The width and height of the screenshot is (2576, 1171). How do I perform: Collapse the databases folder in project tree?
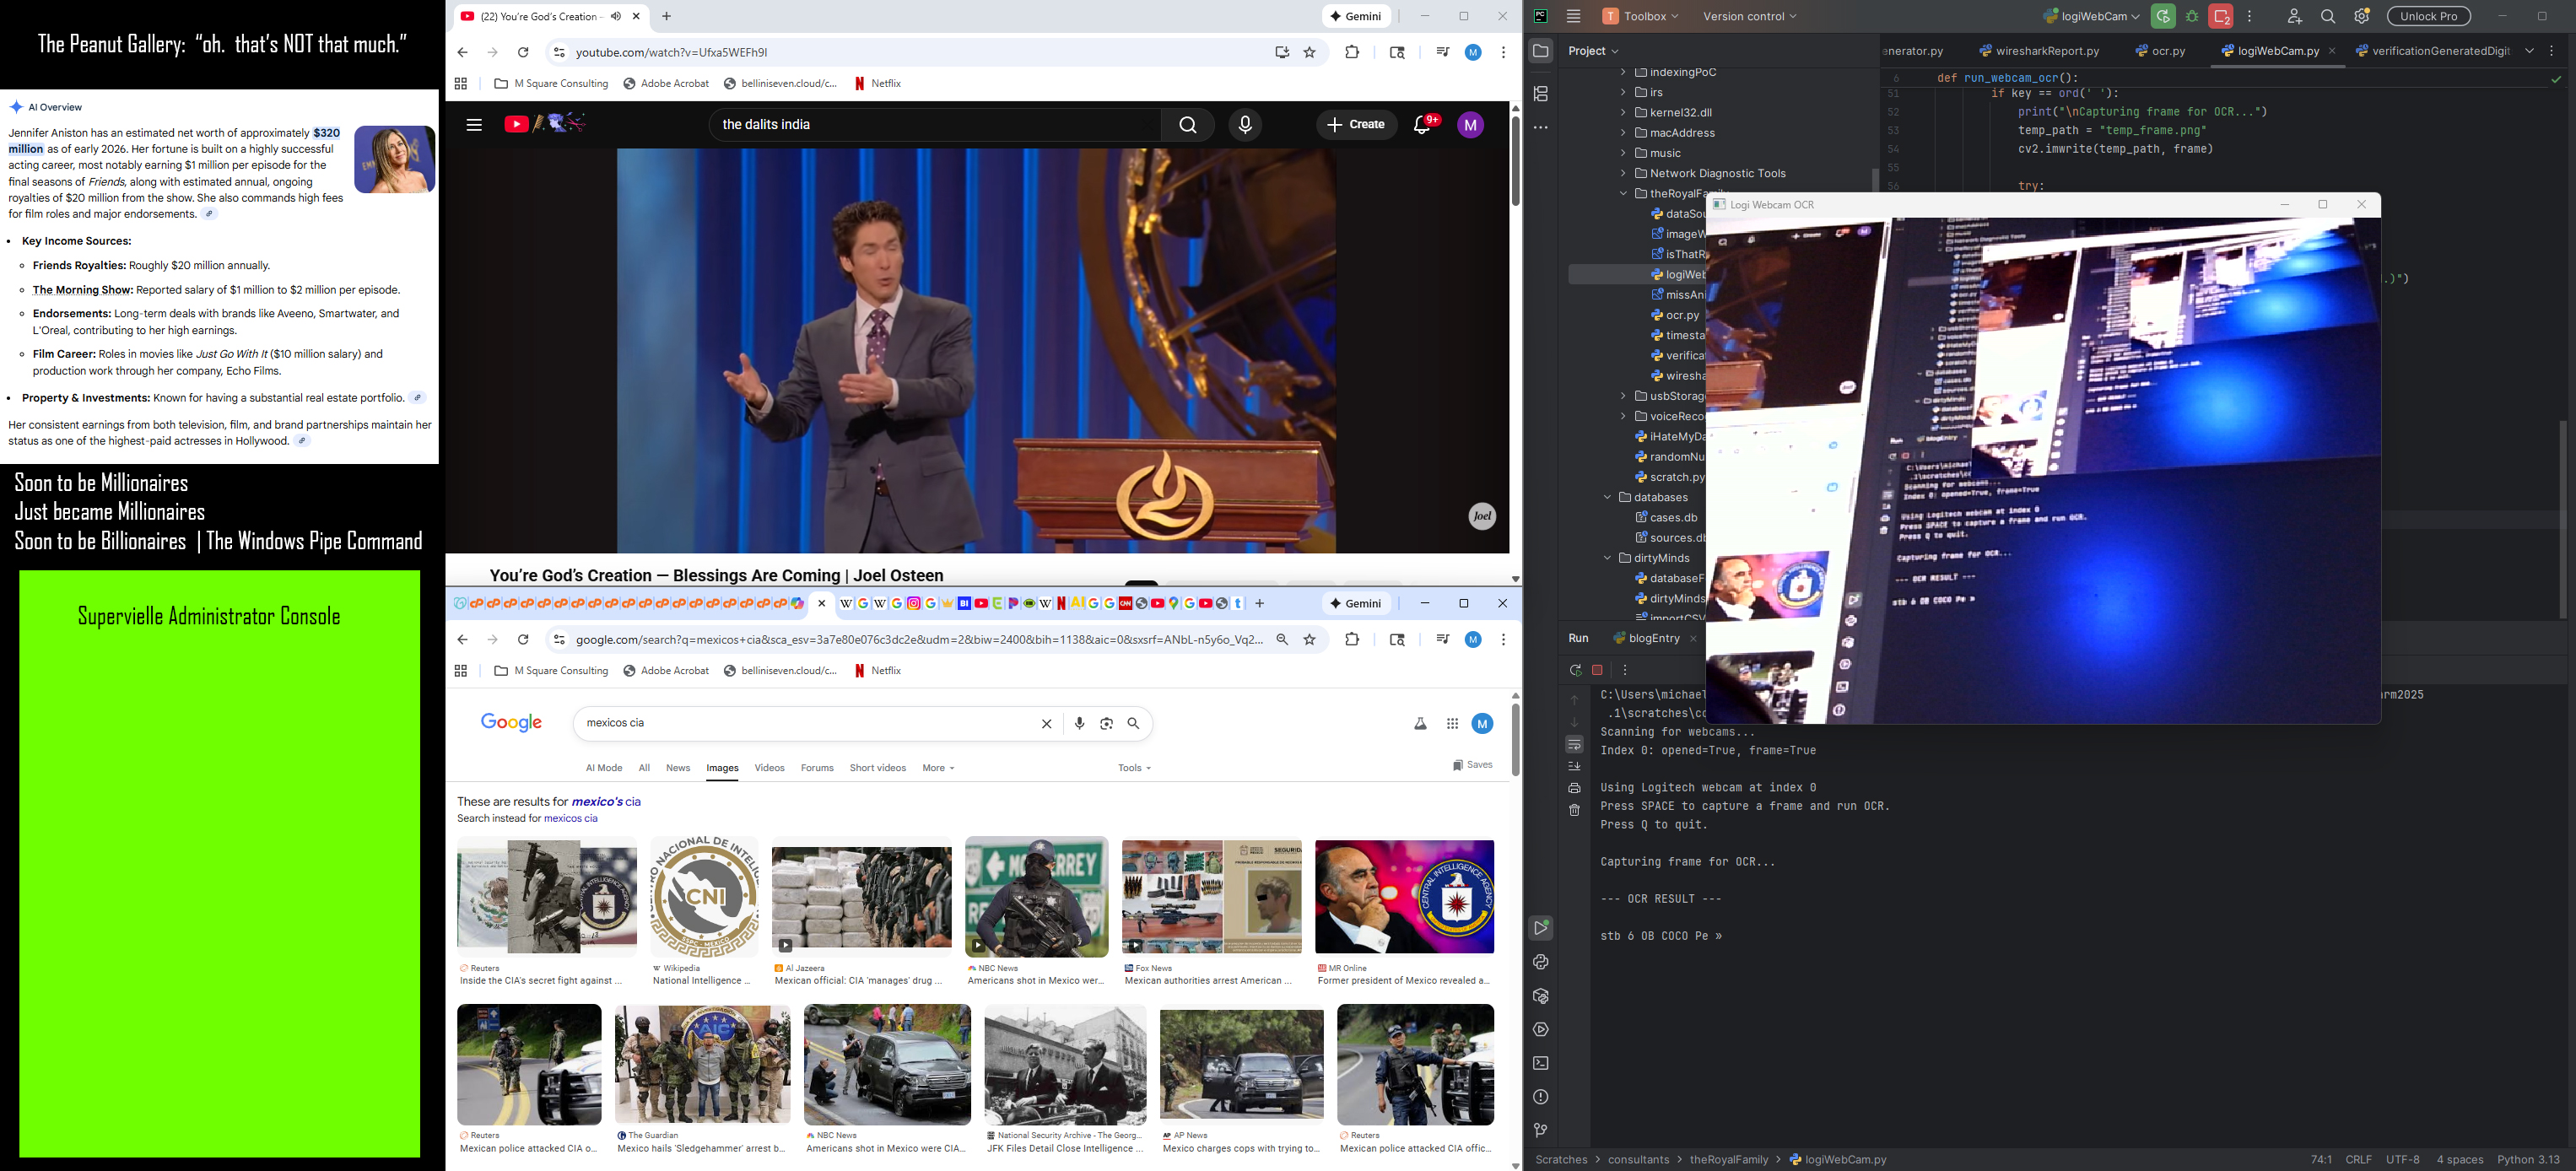click(1608, 497)
